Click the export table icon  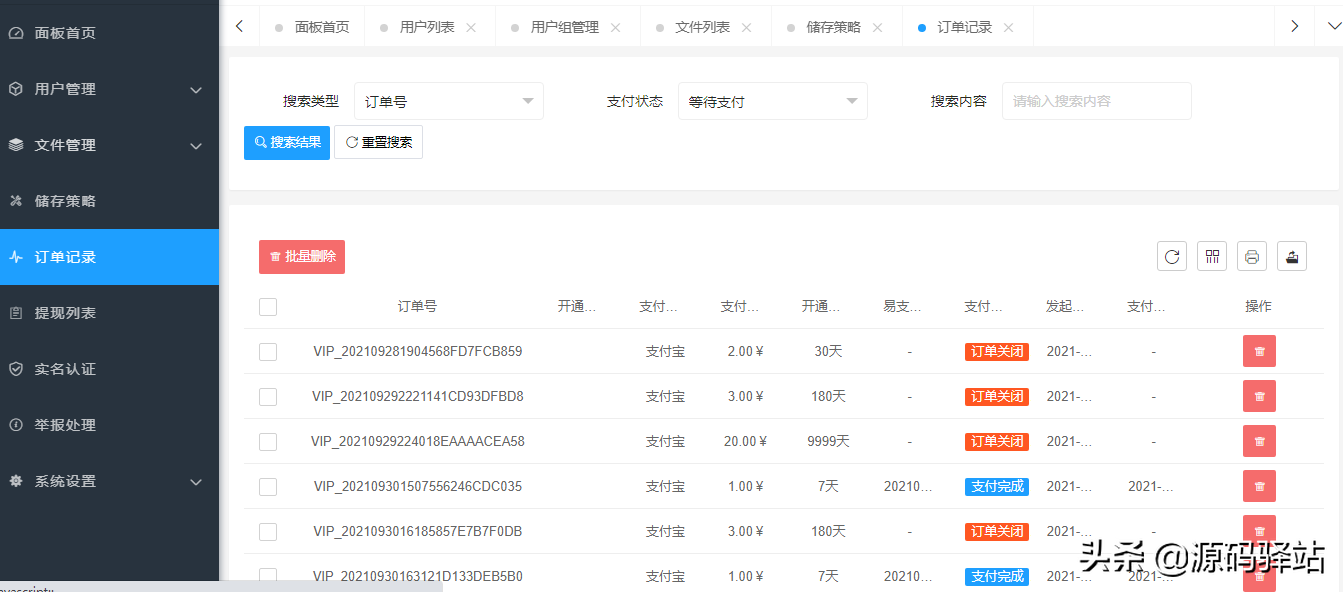tap(1292, 256)
